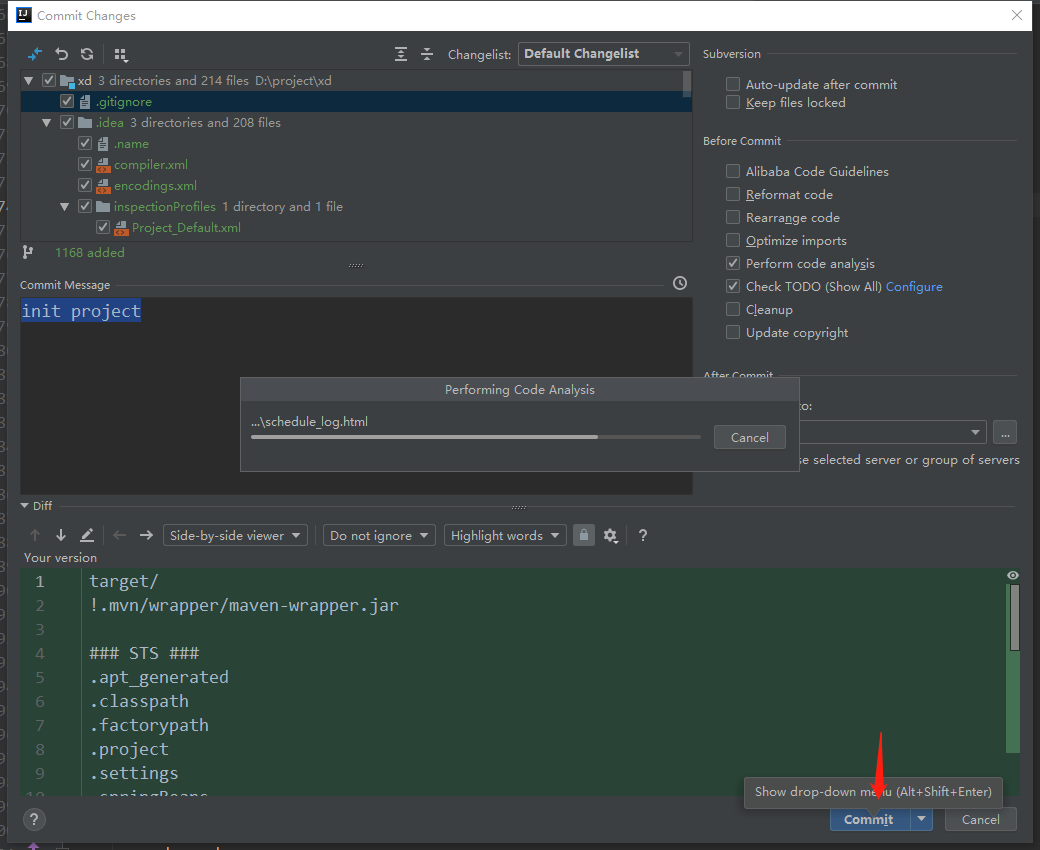Viewport: 1040px width, 850px height.
Task: Click Collapse All icon in file tree toolbar
Action: [427, 54]
